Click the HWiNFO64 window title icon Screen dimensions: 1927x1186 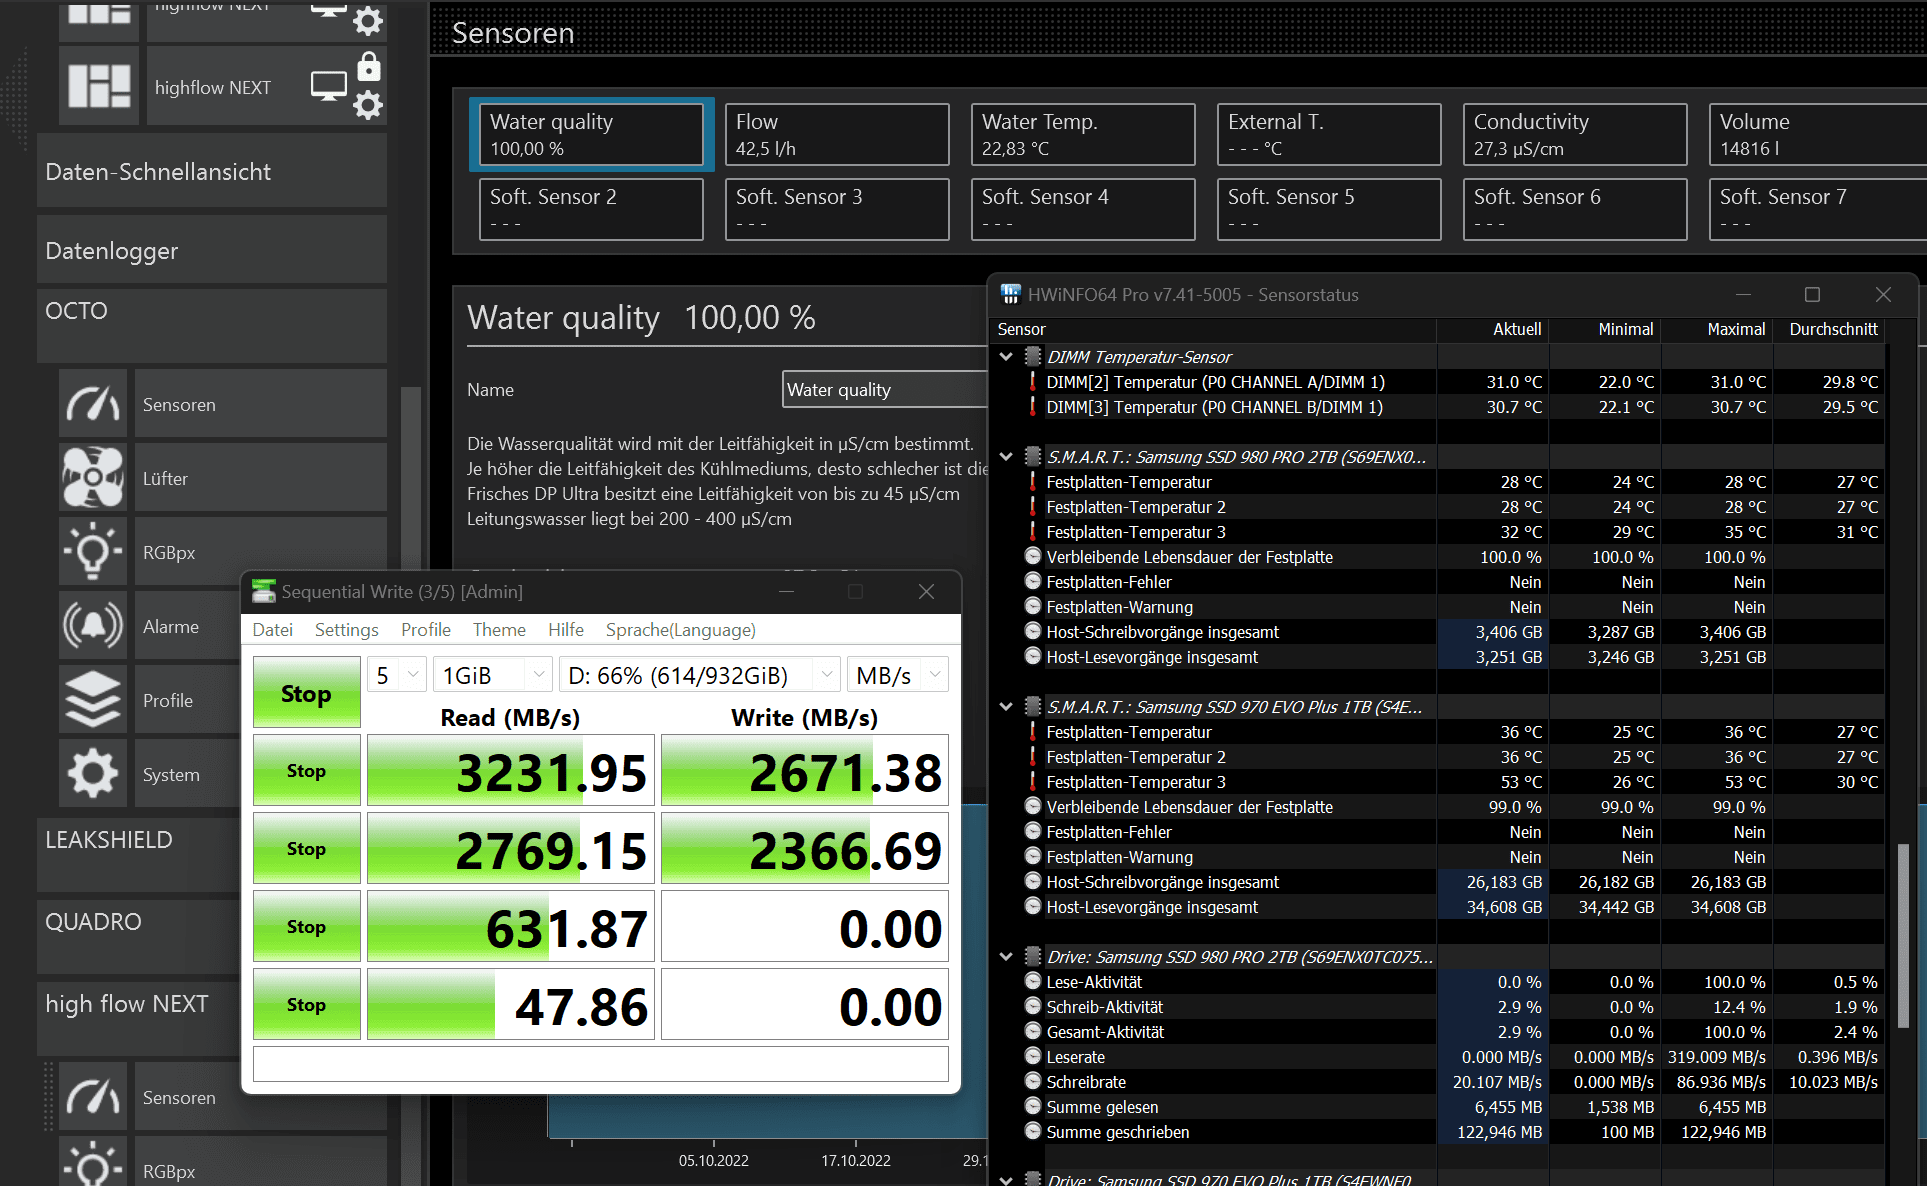(1010, 294)
